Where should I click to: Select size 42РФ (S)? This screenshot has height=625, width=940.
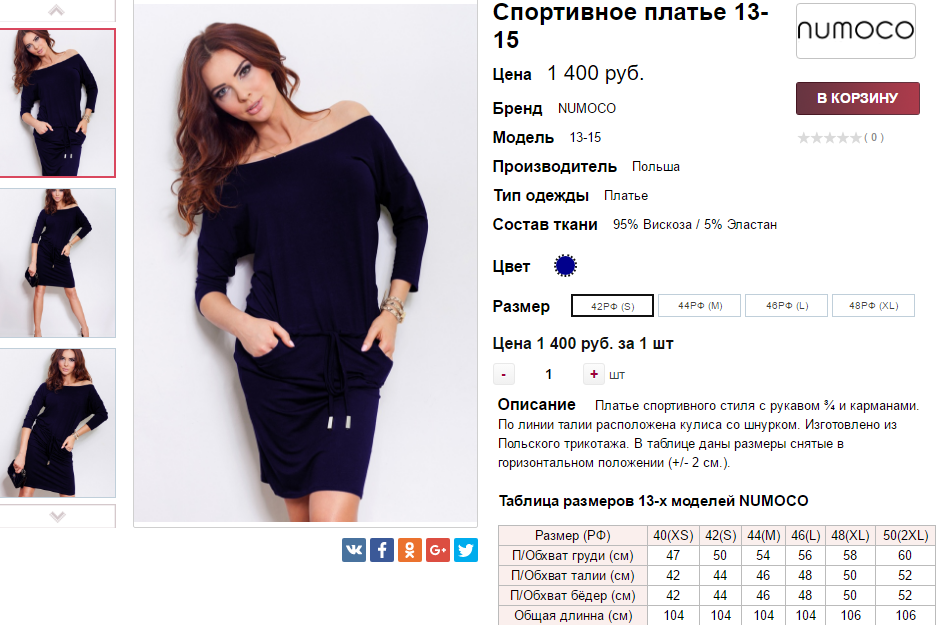[x=612, y=306]
